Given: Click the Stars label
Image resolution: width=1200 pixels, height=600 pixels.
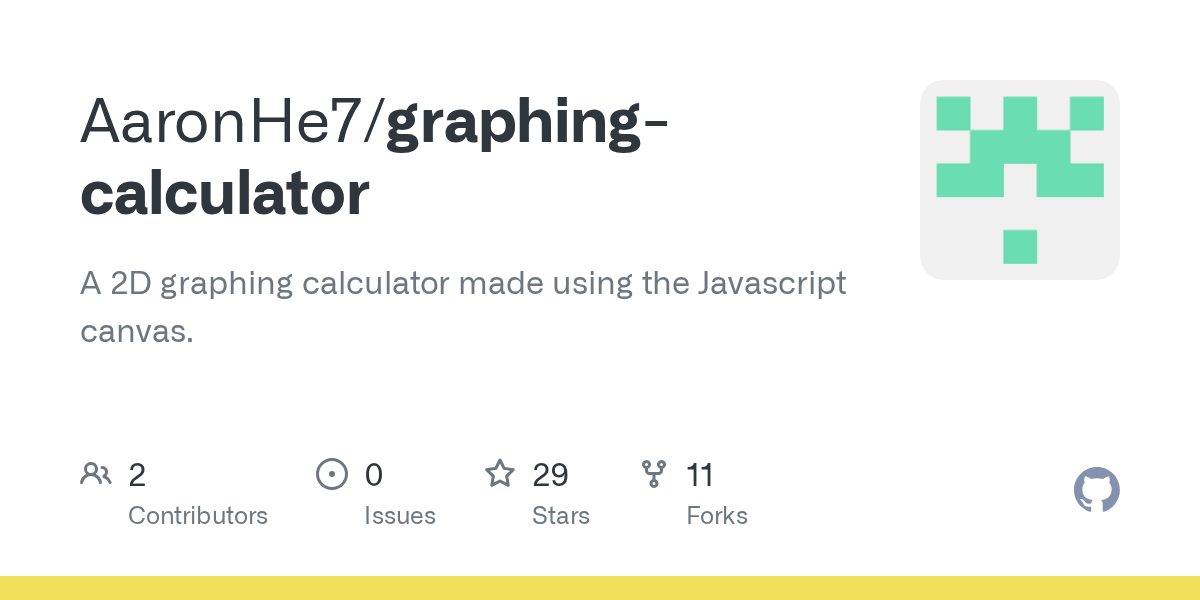Looking at the screenshot, I should click(561, 516).
